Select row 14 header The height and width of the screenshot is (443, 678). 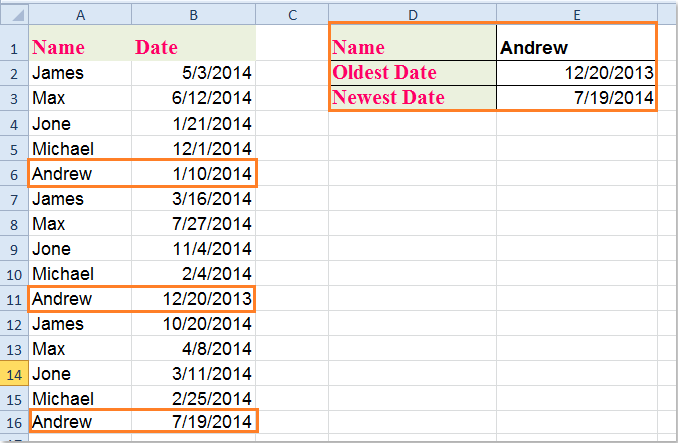(14, 373)
